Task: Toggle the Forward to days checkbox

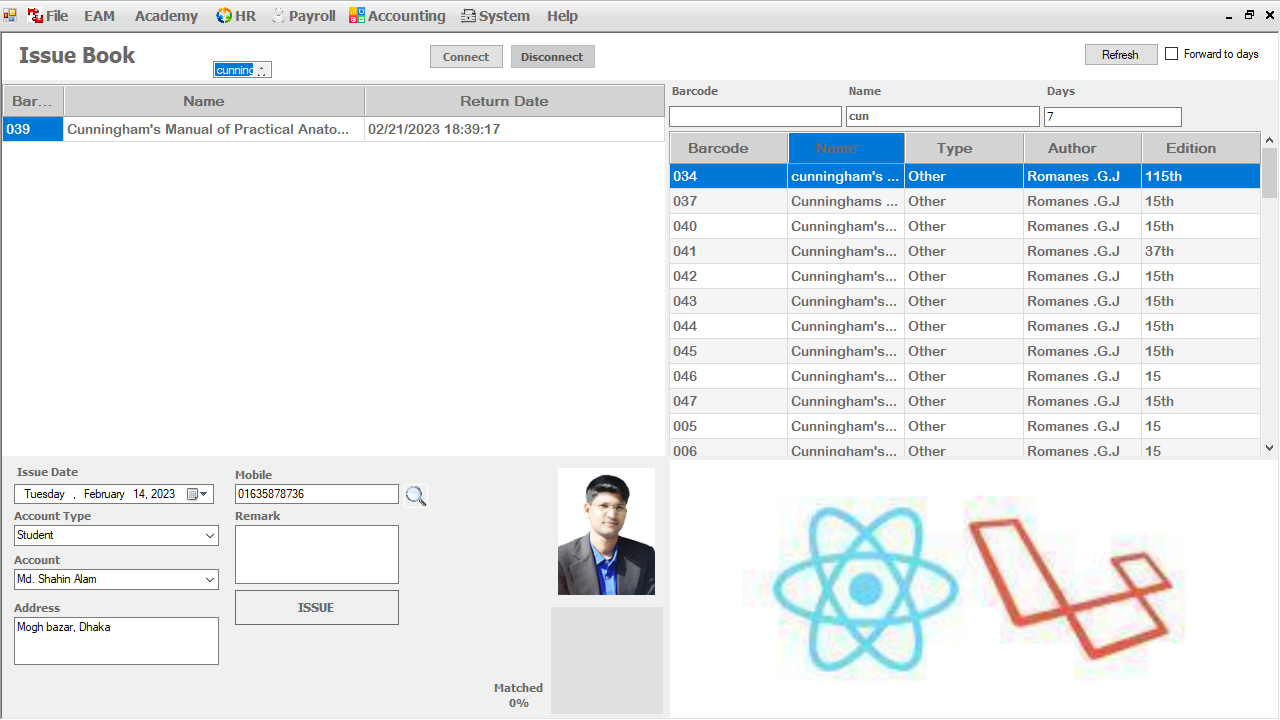Action: (1172, 54)
